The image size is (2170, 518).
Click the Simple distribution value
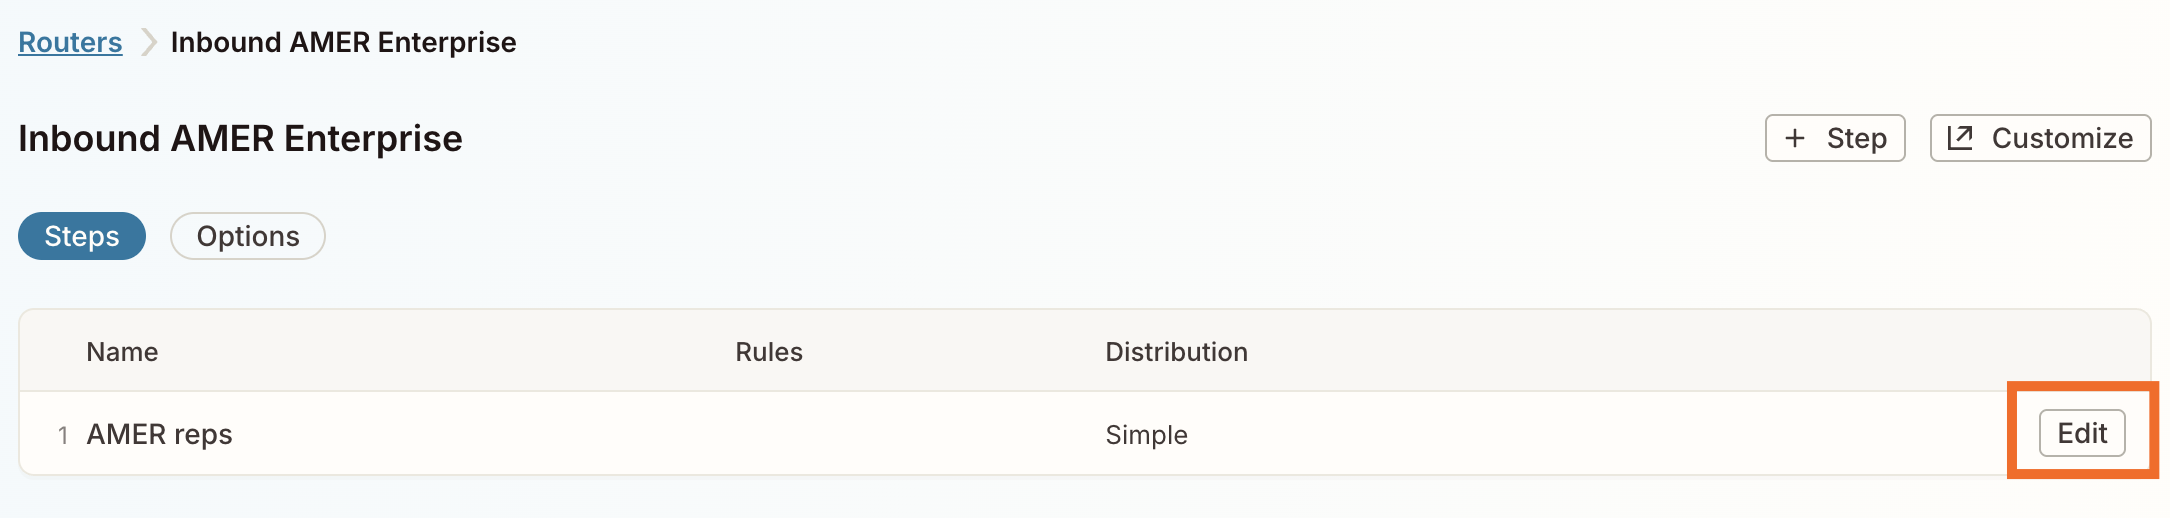(x=1146, y=435)
